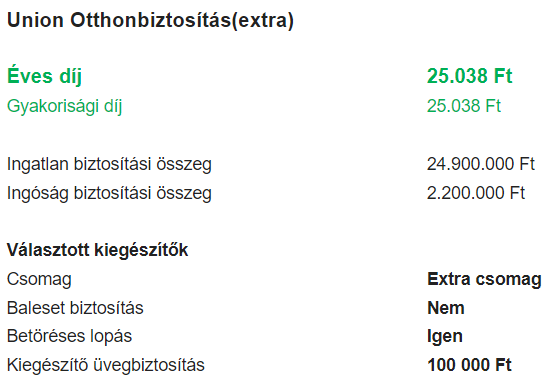Click the (extra) part of the title
The image size is (546, 387).
pyautogui.click(x=263, y=21)
